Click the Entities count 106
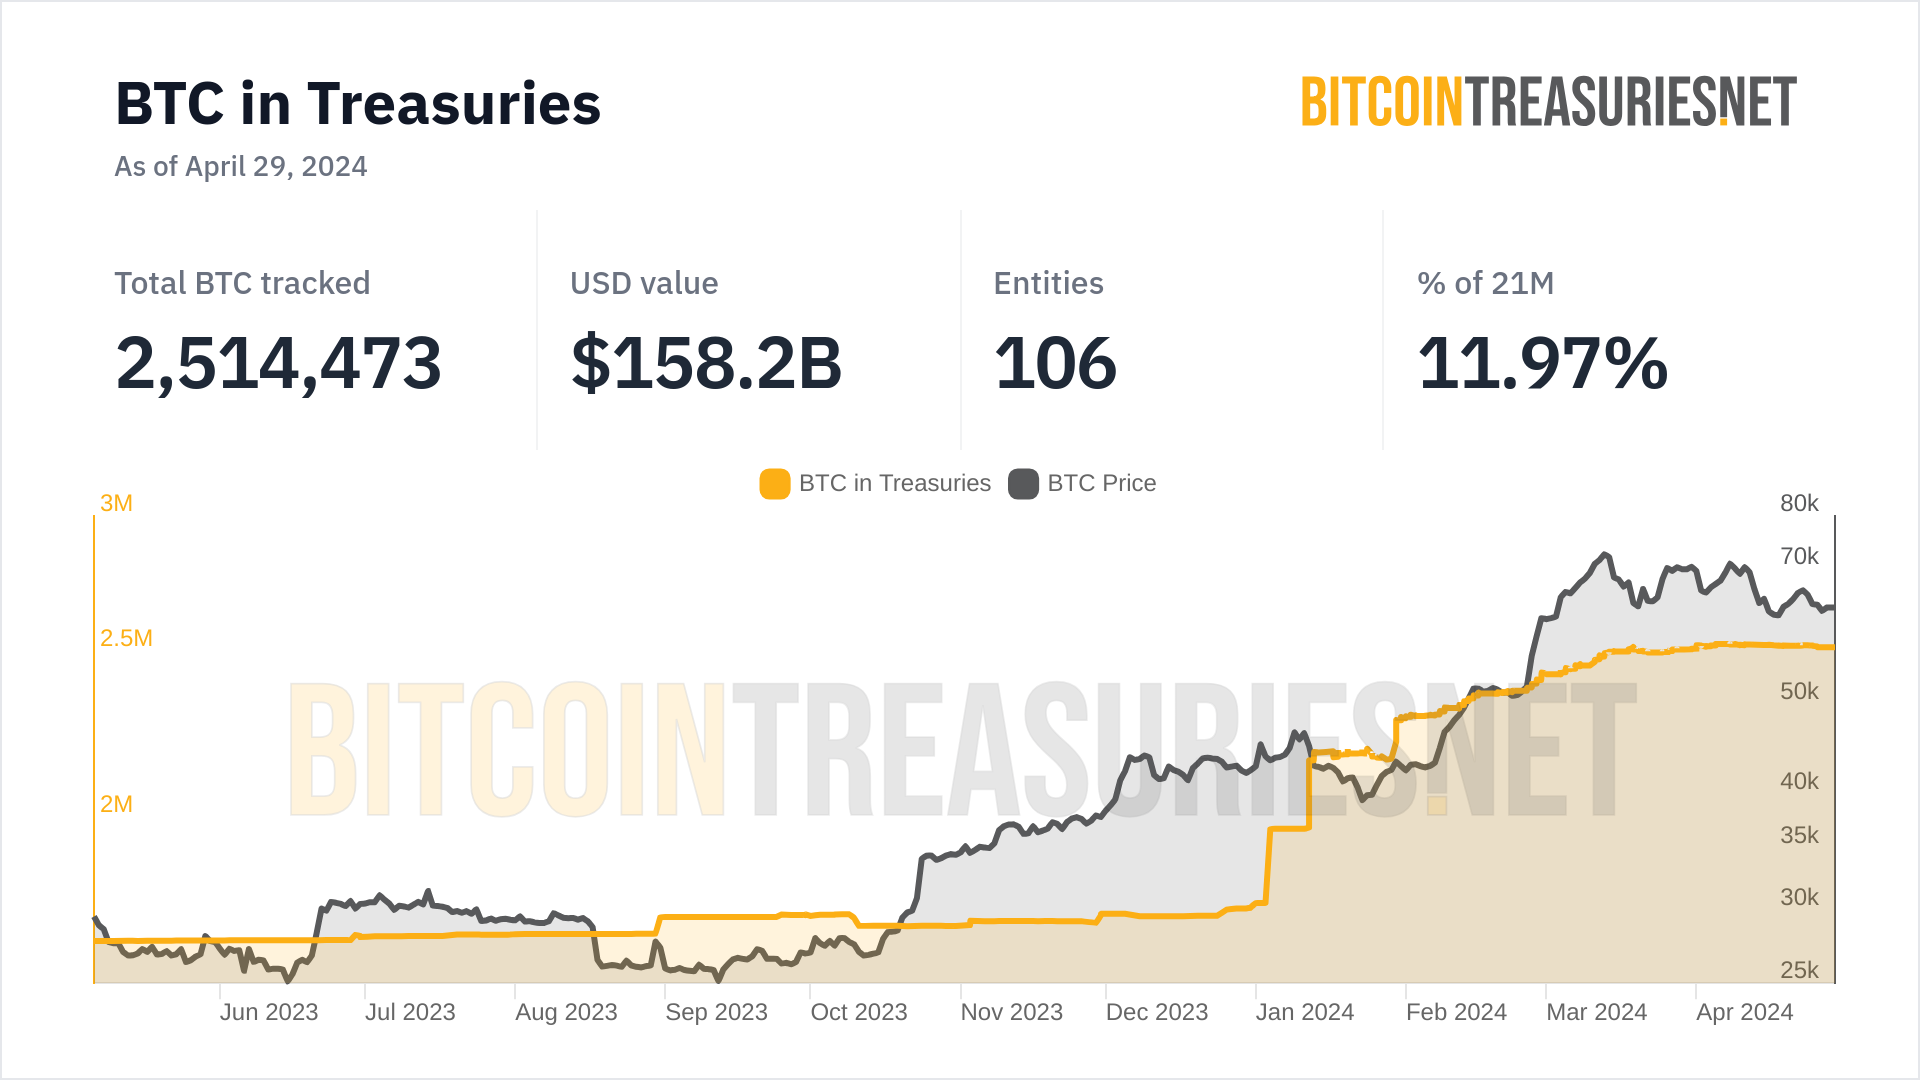Image resolution: width=1920 pixels, height=1080 pixels. tap(1055, 363)
